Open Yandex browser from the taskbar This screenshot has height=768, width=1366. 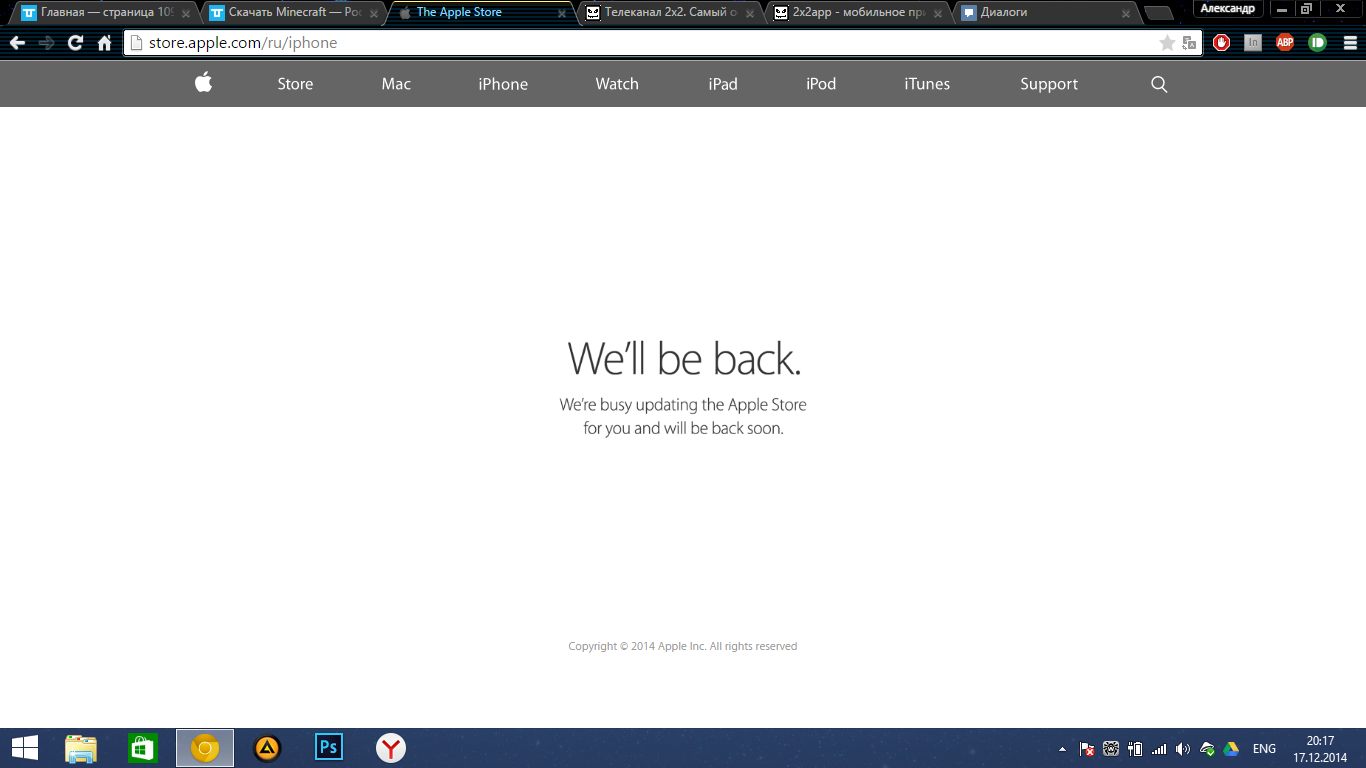coord(391,748)
